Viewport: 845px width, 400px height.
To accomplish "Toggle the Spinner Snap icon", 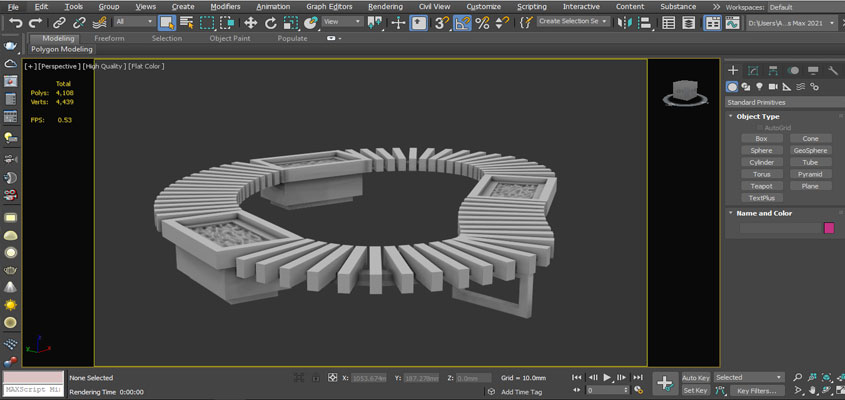I will point(502,23).
